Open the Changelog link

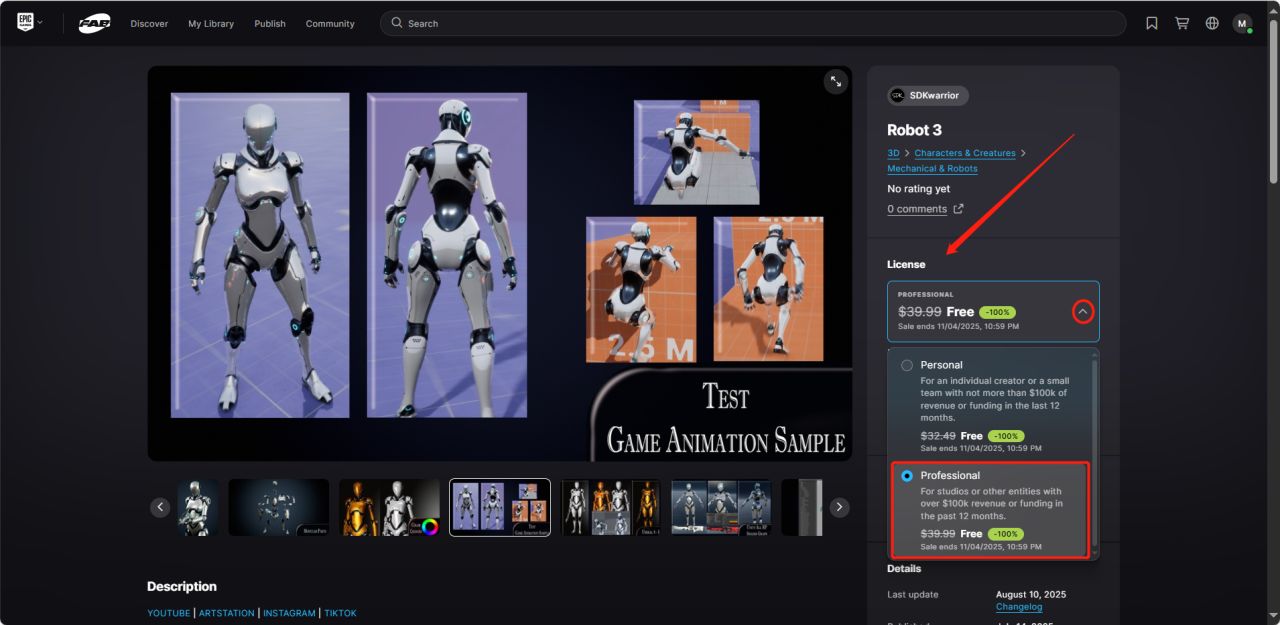pyautogui.click(x=1019, y=607)
